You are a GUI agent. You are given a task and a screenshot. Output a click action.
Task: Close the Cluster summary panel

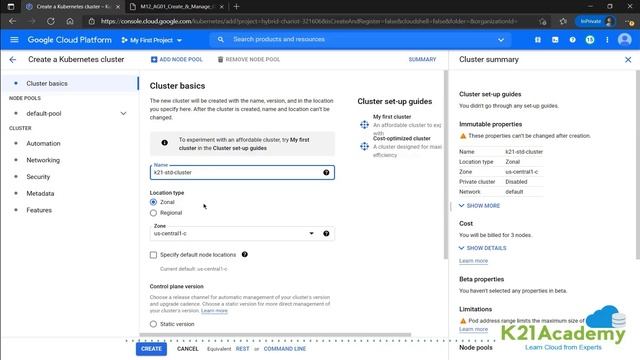(x=628, y=60)
